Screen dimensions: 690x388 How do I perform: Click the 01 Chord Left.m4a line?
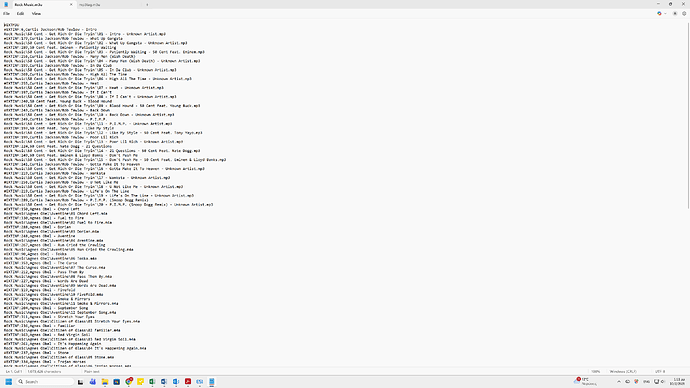click(x=55, y=213)
